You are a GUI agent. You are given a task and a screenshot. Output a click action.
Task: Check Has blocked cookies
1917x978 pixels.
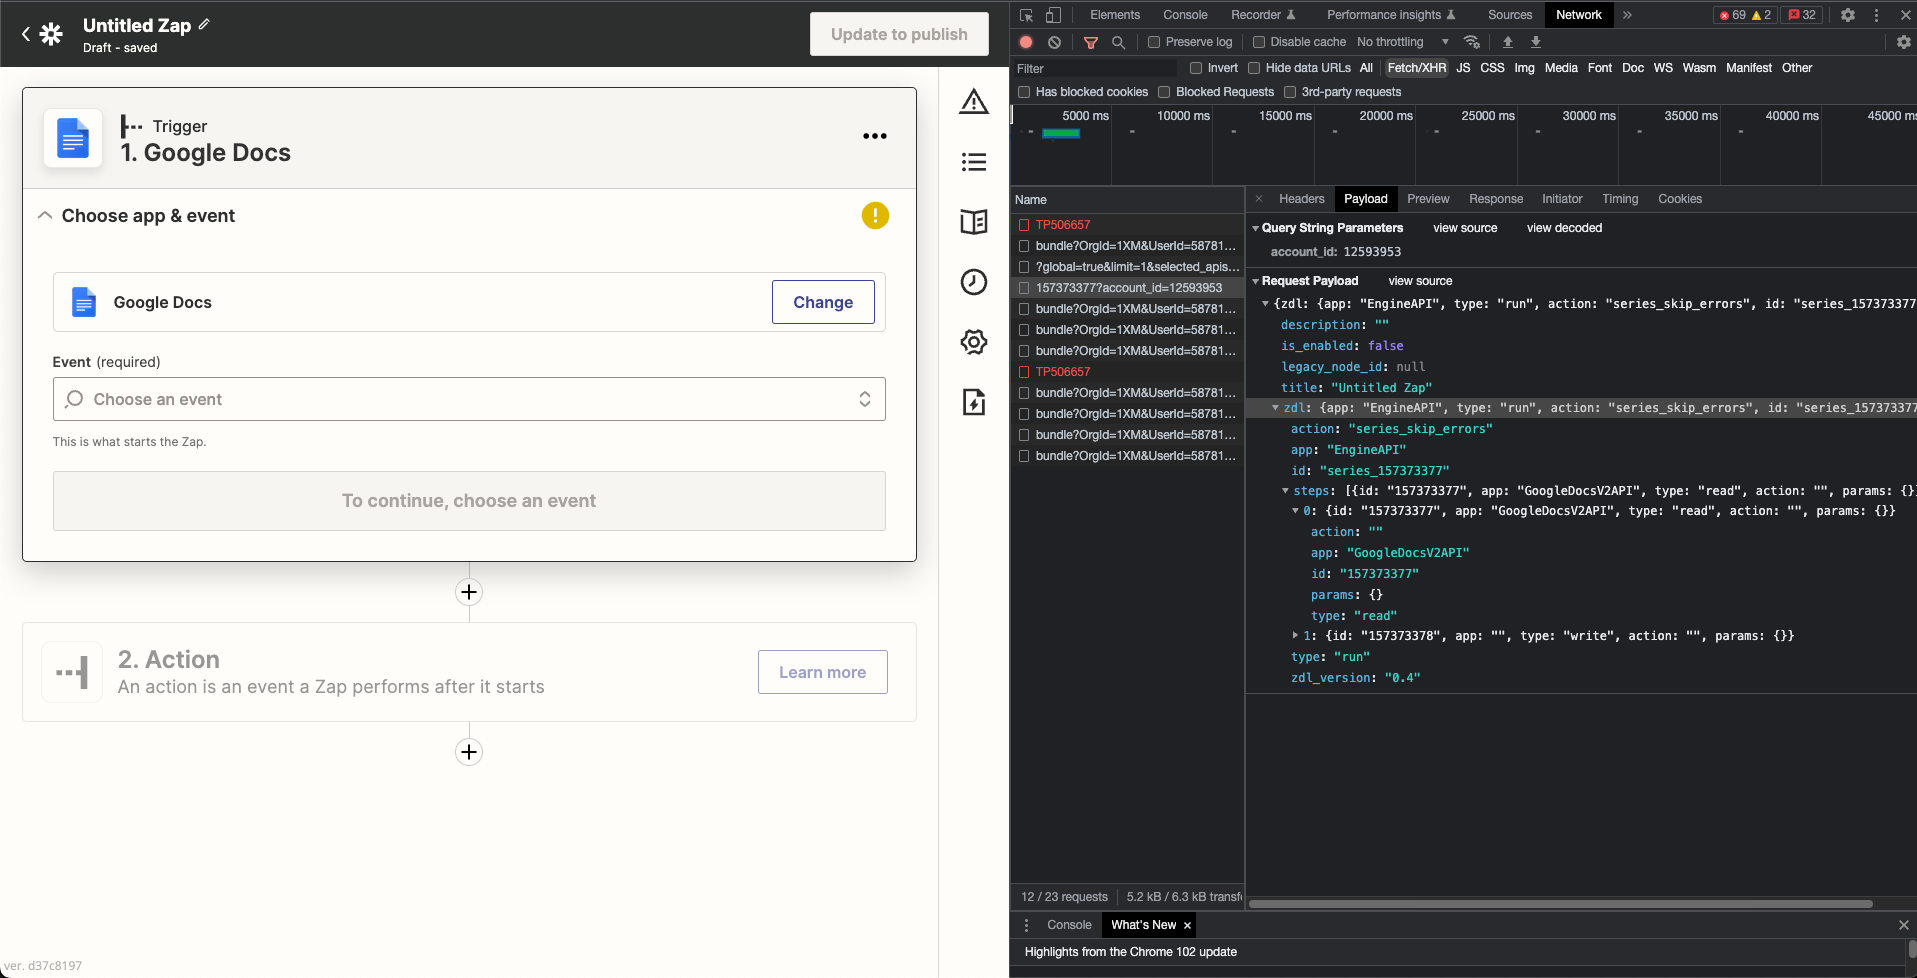(1024, 92)
